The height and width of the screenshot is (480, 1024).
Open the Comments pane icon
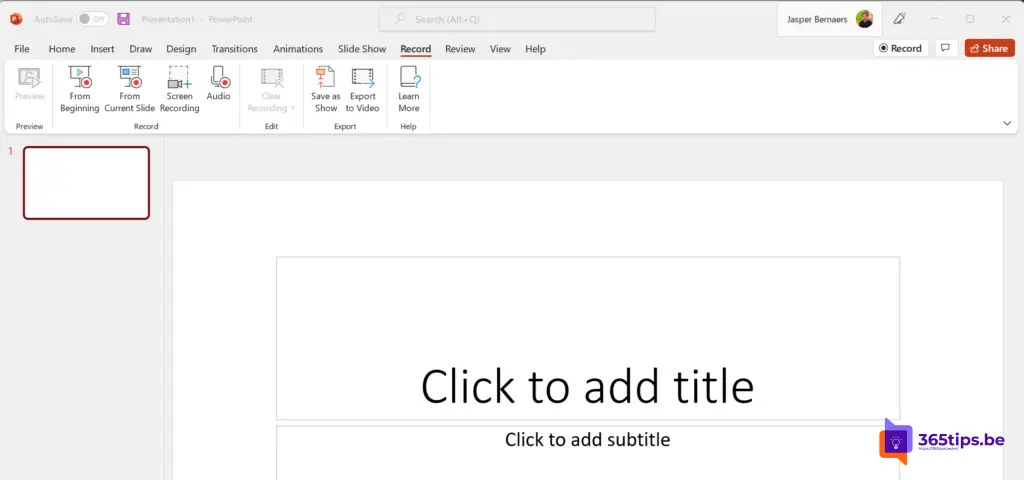pyautogui.click(x=945, y=48)
